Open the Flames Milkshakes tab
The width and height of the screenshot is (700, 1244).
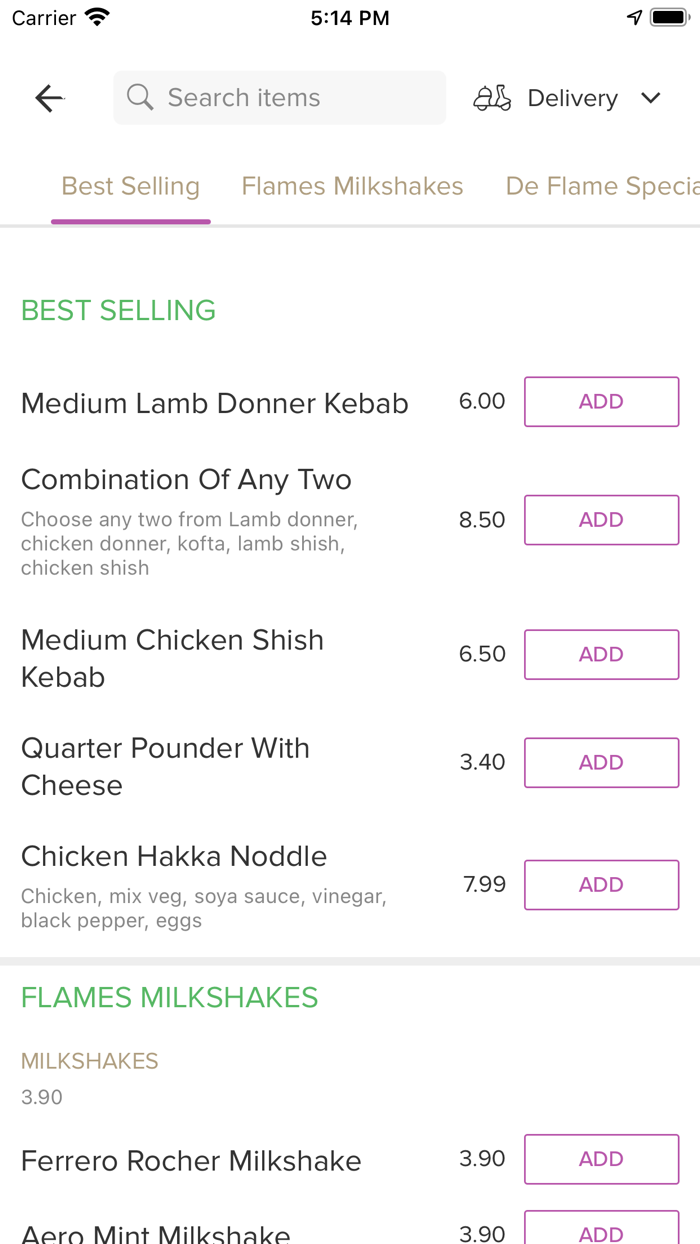coord(352,187)
